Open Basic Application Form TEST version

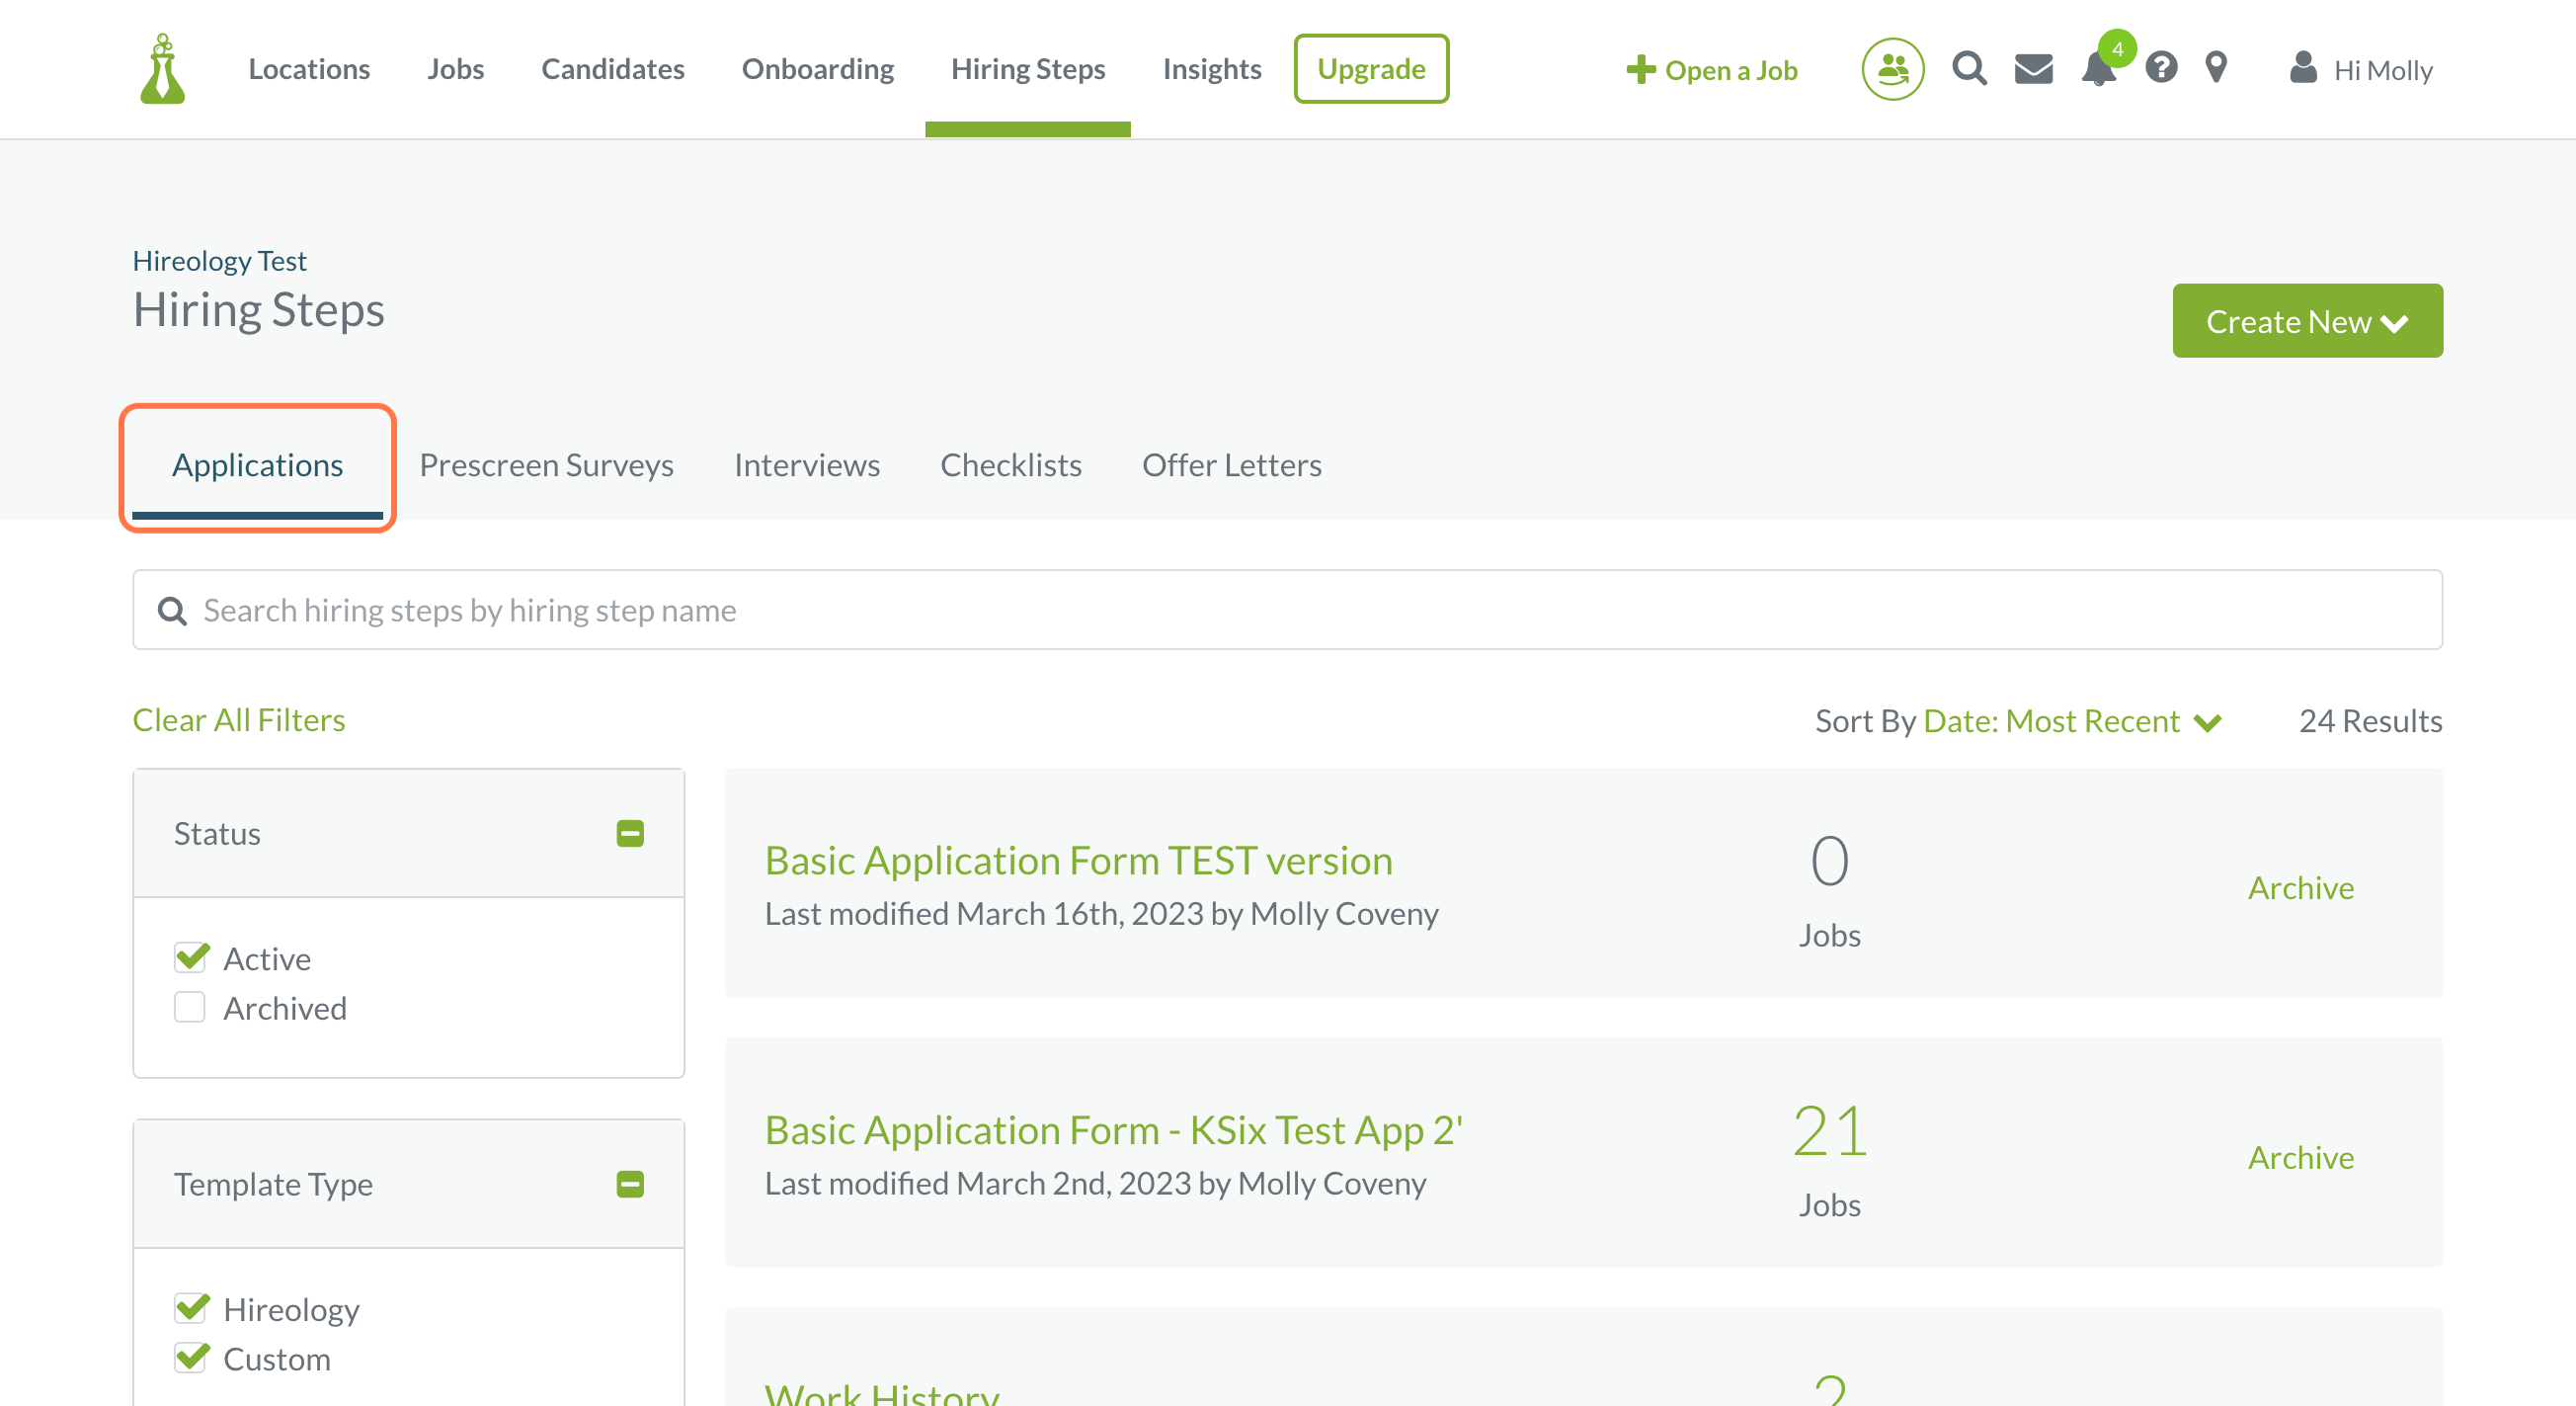pyautogui.click(x=1078, y=860)
